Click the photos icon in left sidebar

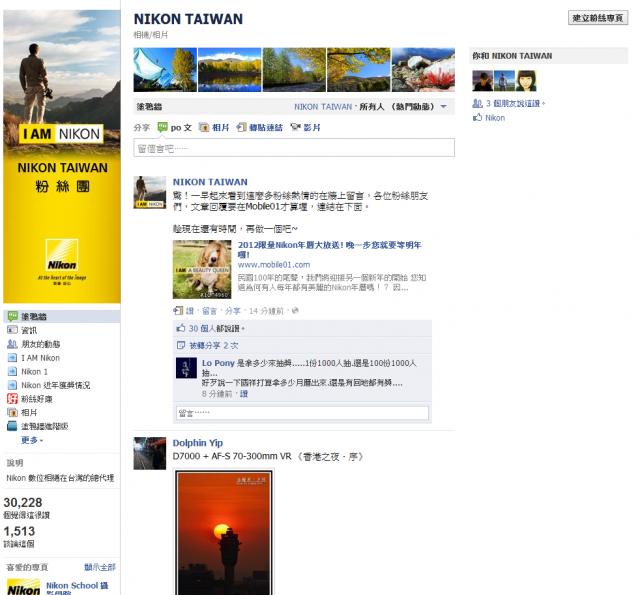pos(12,412)
